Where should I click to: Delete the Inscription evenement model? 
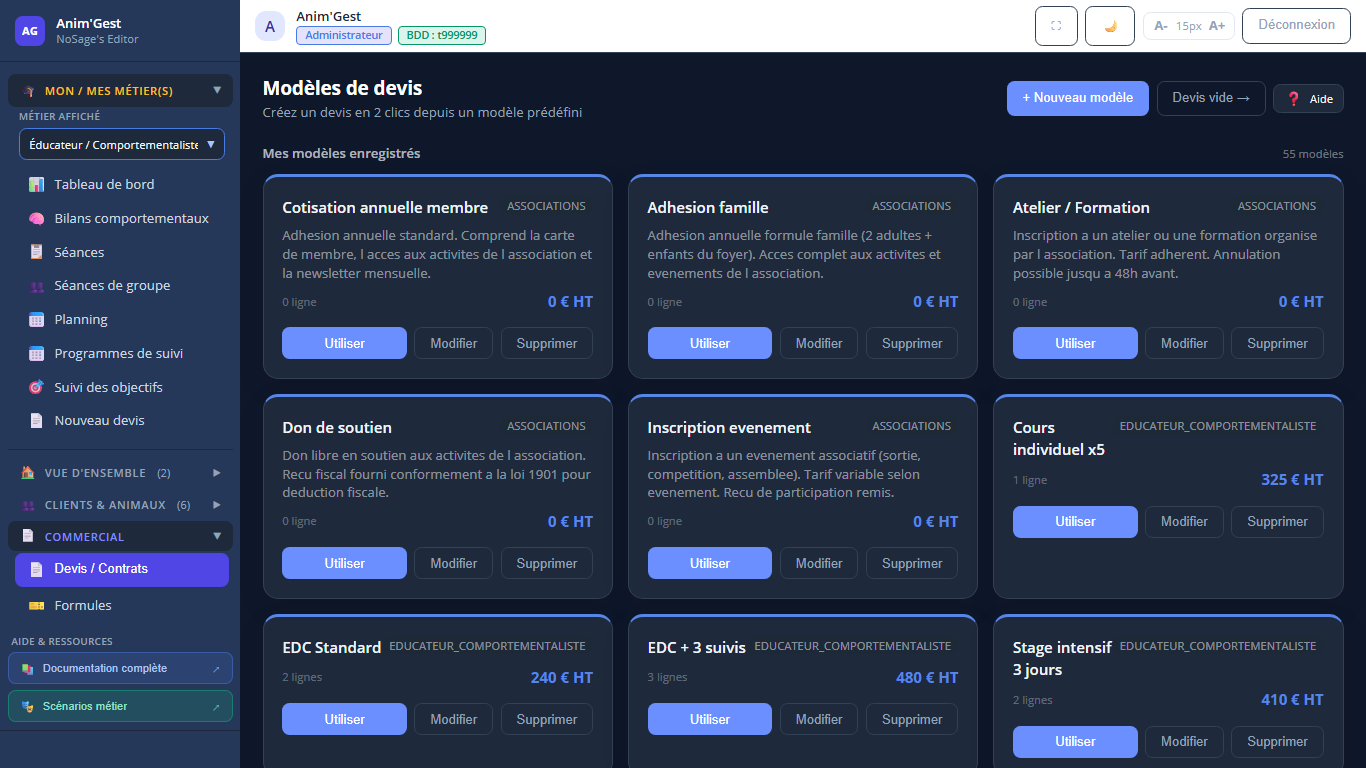point(912,563)
